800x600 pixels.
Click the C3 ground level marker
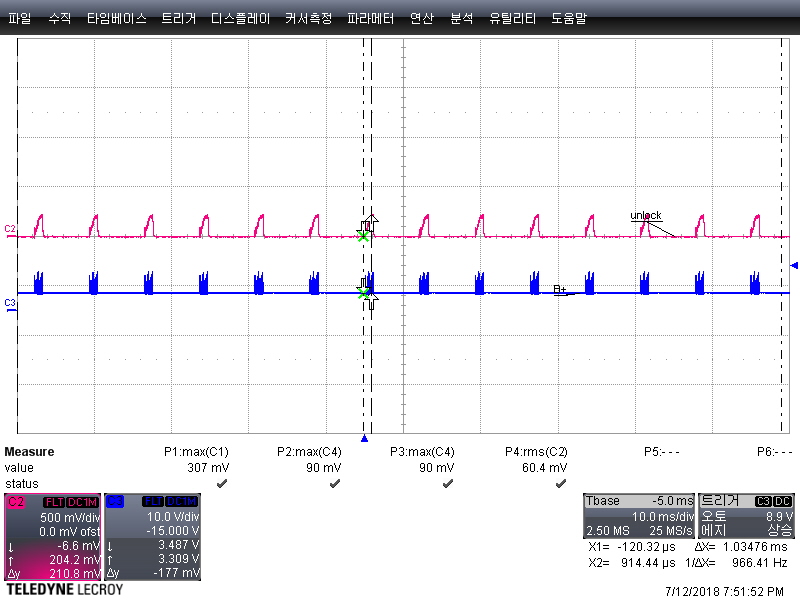[10, 304]
